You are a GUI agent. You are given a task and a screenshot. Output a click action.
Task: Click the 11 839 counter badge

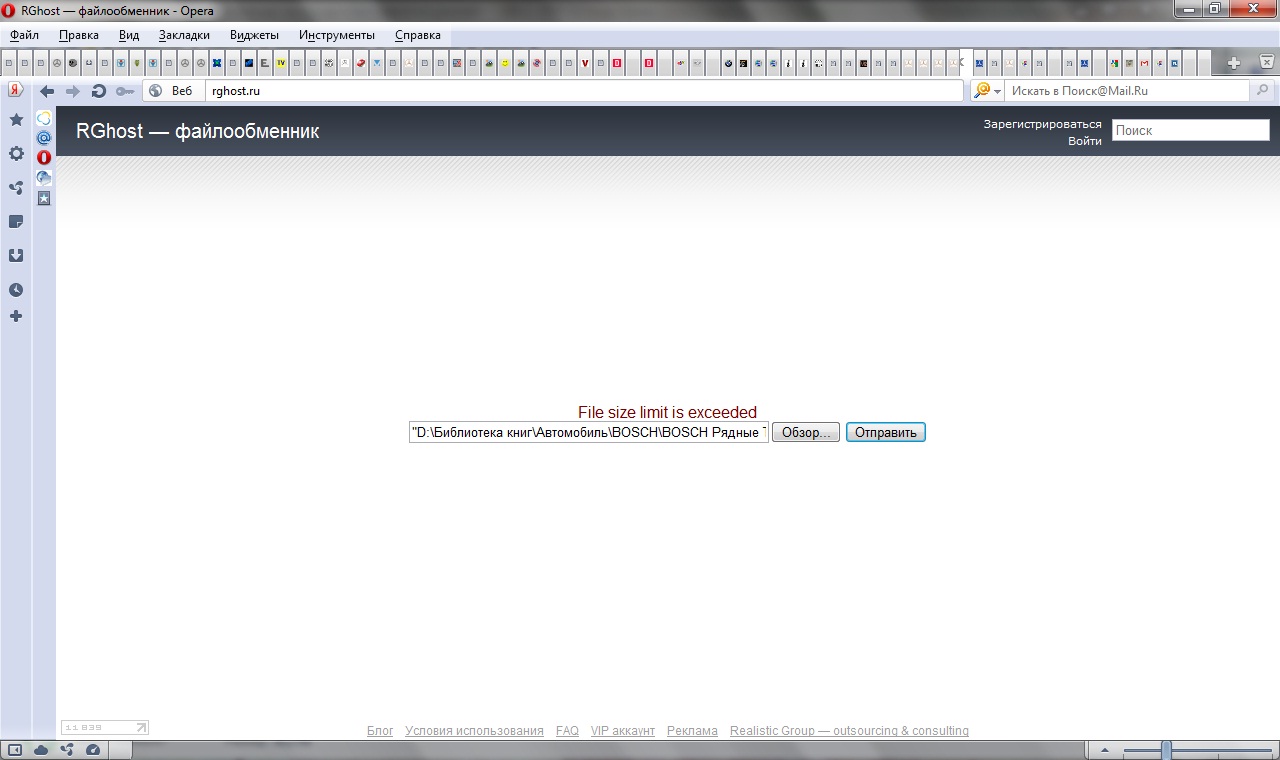pos(105,728)
